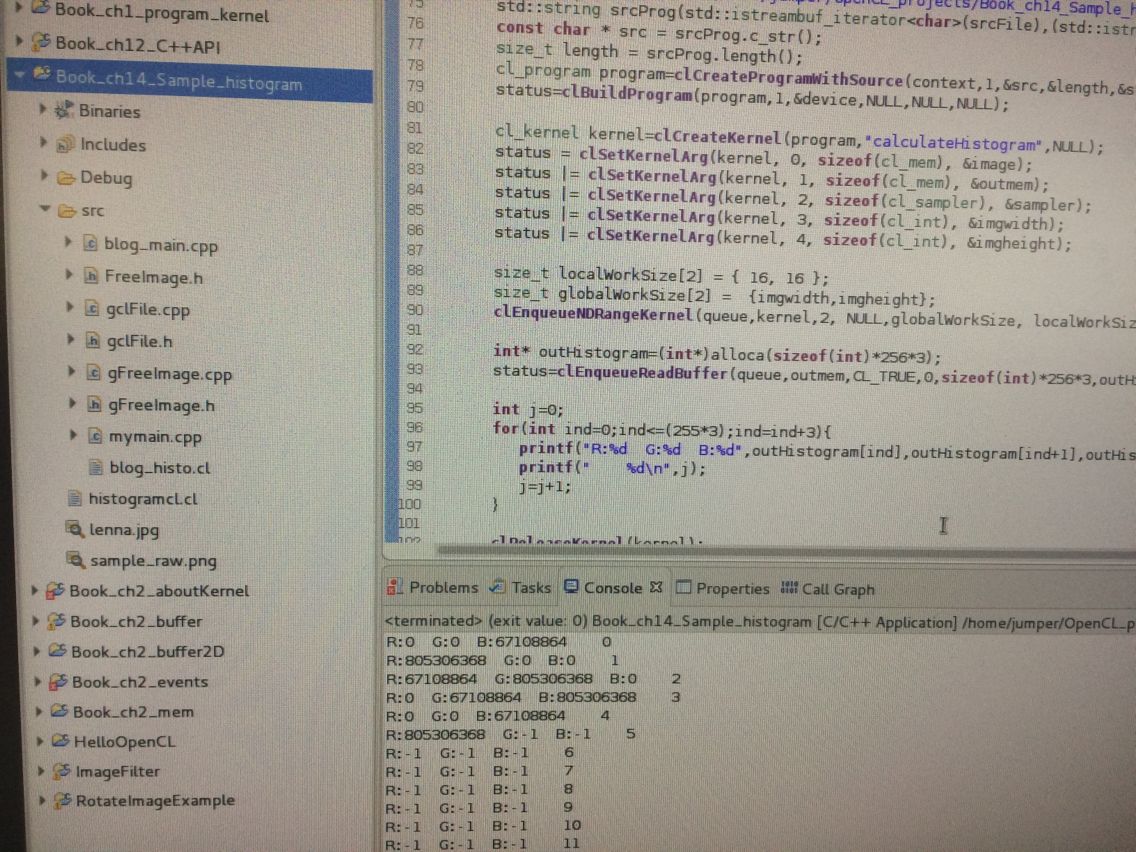
Task: Expand the Book_ch12_C++API project
Action: [x=20, y=40]
